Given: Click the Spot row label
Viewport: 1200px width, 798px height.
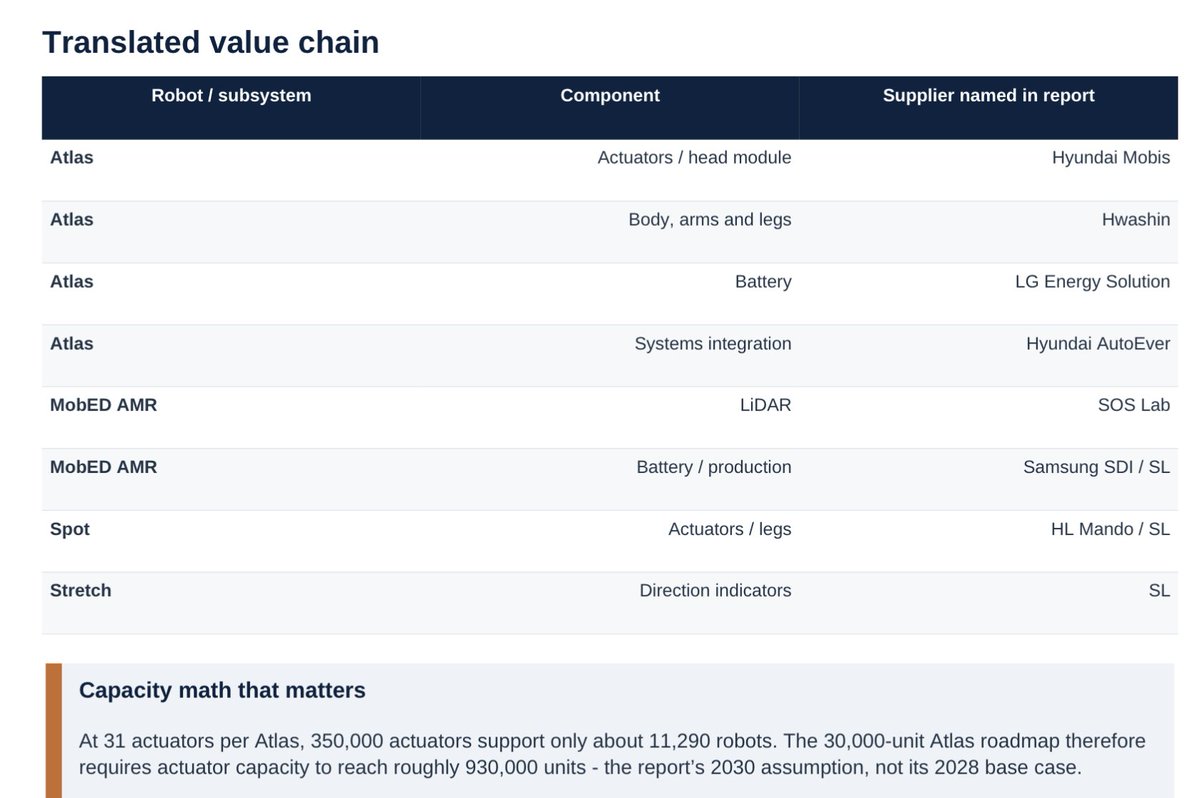Looking at the screenshot, I should [70, 530].
